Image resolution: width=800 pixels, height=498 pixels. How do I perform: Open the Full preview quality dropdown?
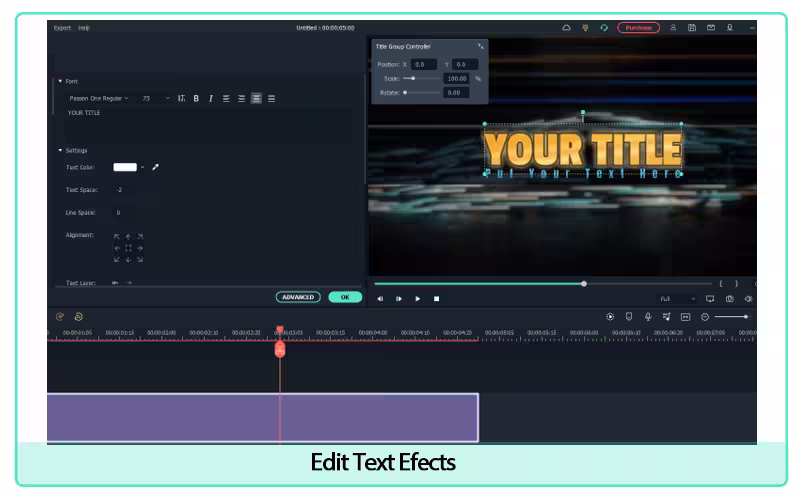pos(677,298)
